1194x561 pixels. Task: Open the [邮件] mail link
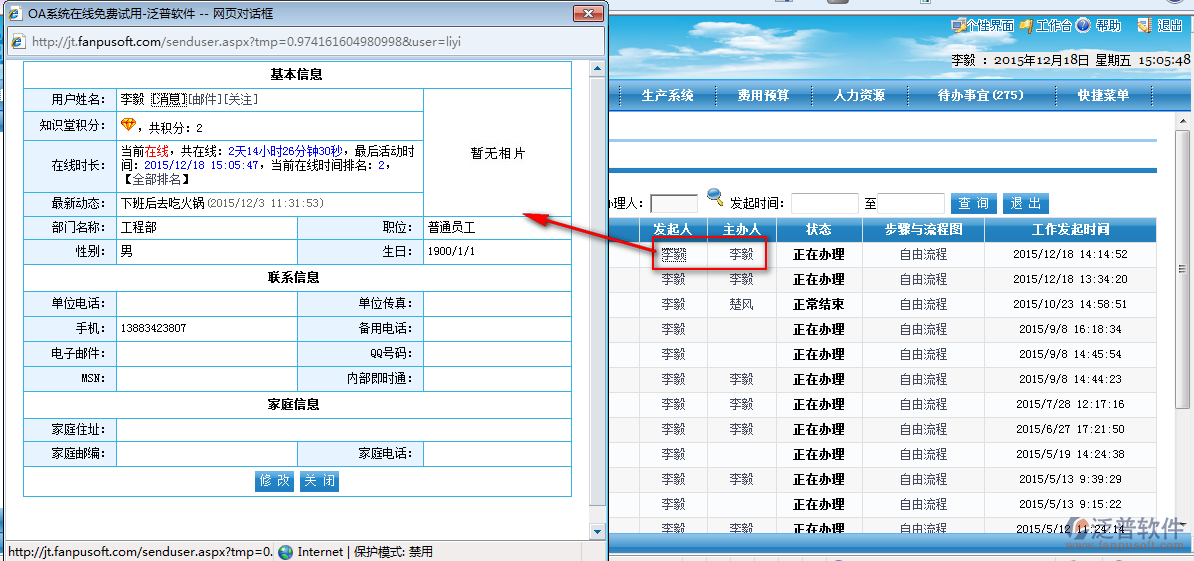click(x=205, y=99)
